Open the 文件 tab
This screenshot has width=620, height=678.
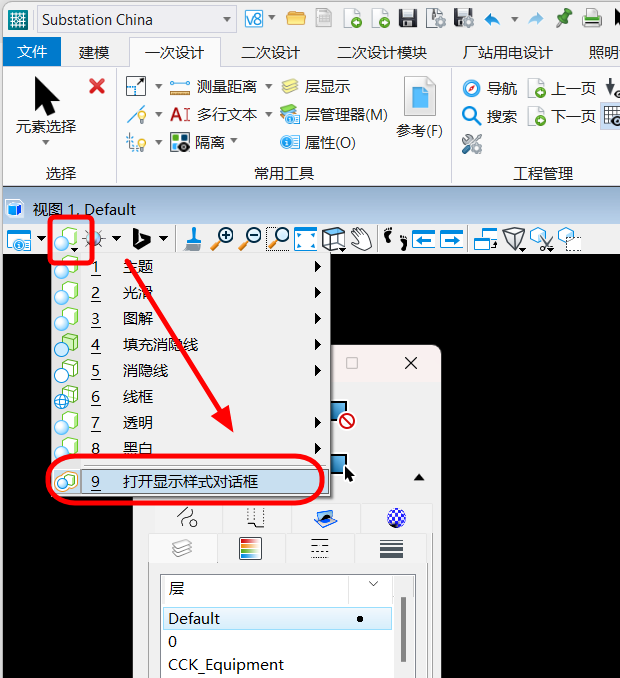(x=32, y=52)
